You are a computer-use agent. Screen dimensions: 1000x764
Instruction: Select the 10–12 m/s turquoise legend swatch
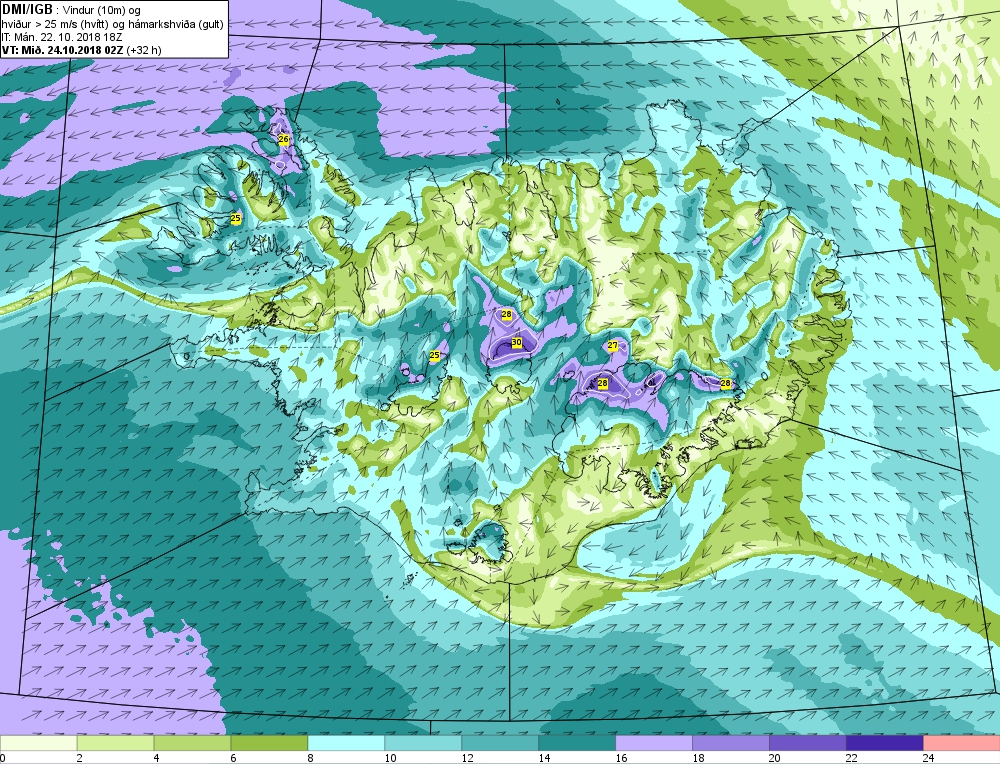pyautogui.click(x=423, y=744)
